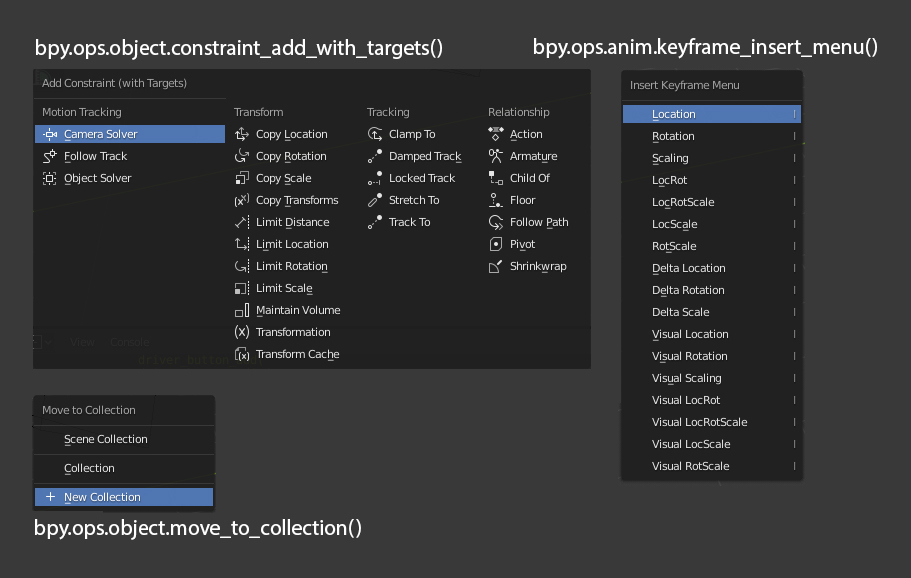Choose Scene Collection in Move to Collection
Image resolution: width=911 pixels, height=578 pixels.
tap(124, 439)
